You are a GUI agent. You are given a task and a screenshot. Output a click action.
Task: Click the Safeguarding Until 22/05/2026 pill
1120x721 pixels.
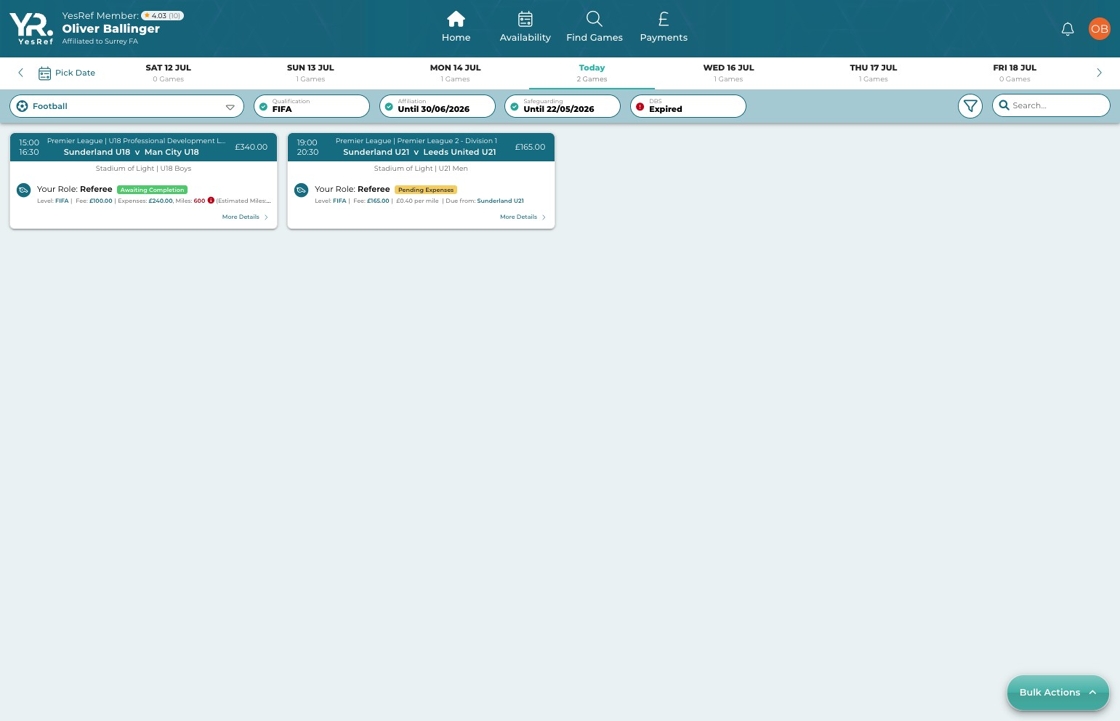[x=562, y=106]
